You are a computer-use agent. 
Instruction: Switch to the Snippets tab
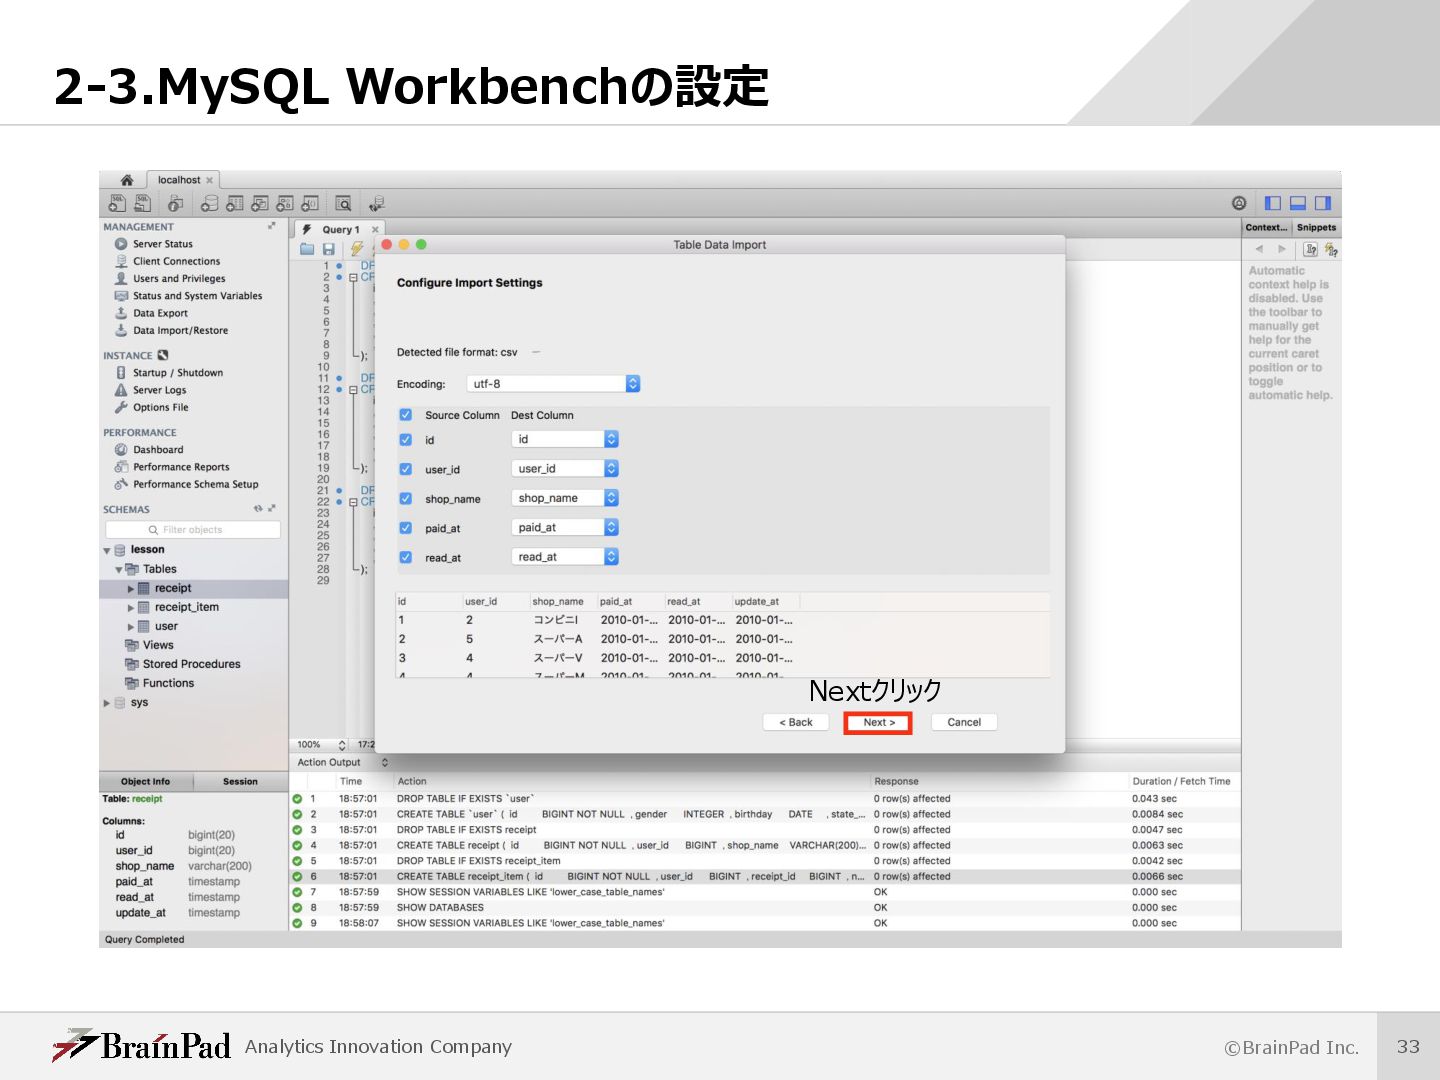(x=1316, y=228)
